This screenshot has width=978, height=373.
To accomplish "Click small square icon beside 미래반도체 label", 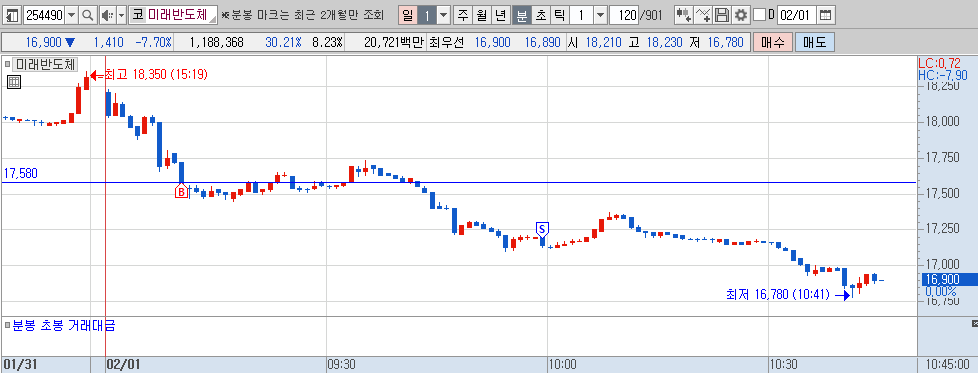I will coord(7,64).
